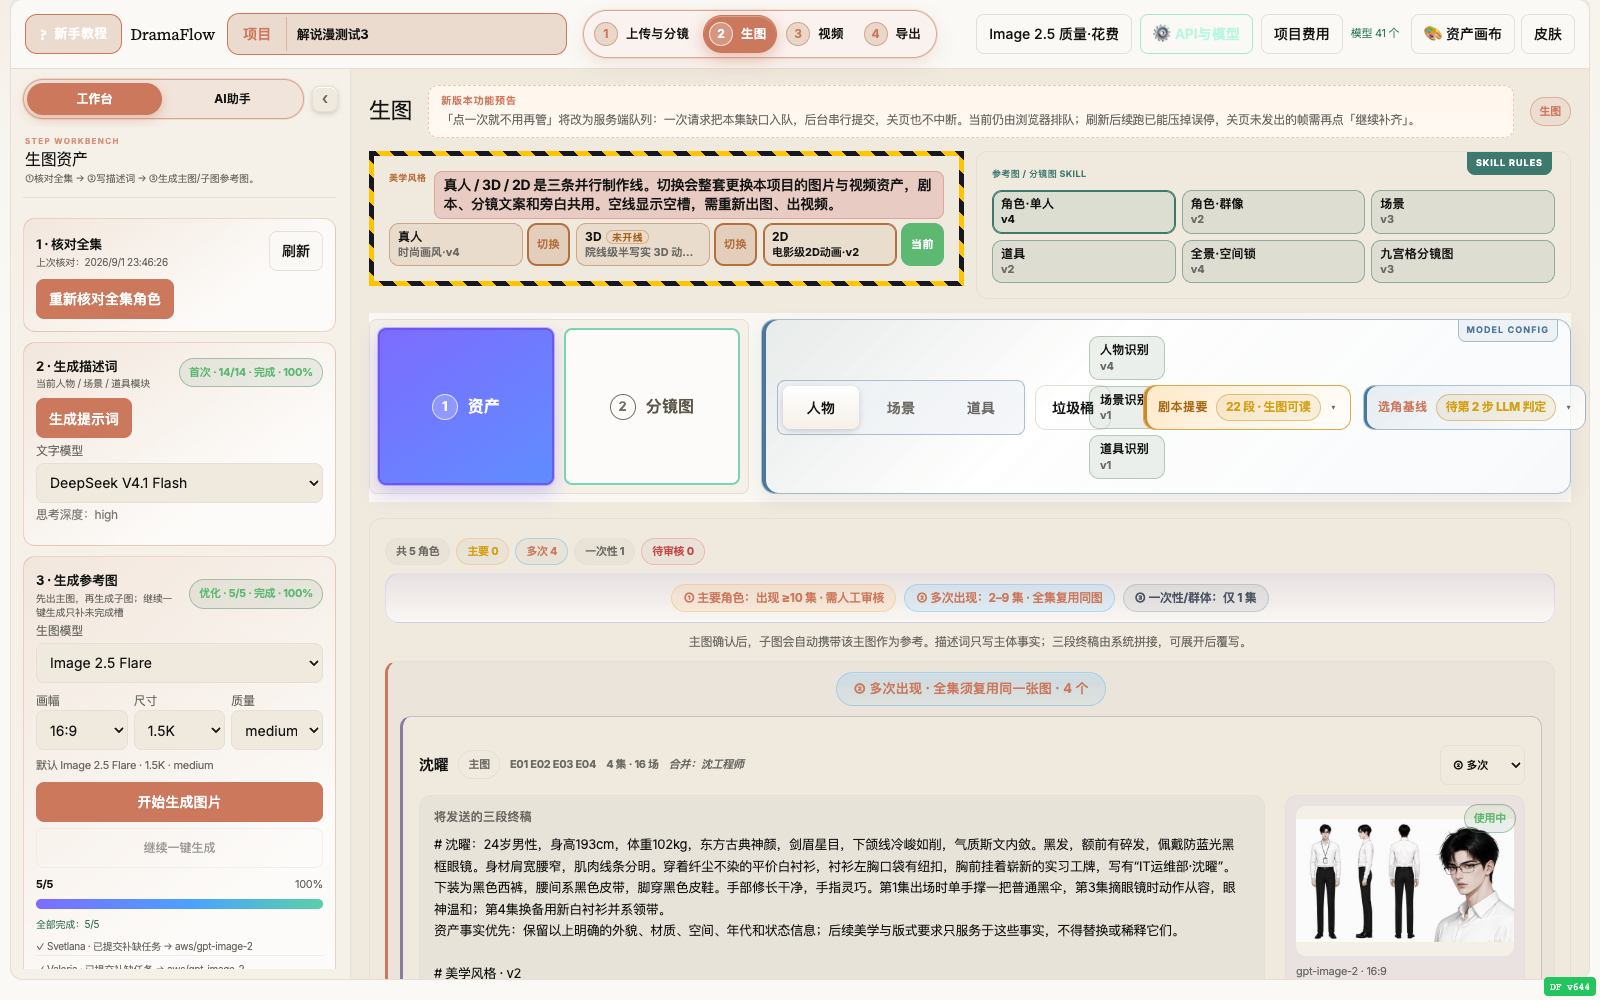This screenshot has width=1600, height=1000.
Task: Filter by 一次性 1 chip
Action: point(605,551)
